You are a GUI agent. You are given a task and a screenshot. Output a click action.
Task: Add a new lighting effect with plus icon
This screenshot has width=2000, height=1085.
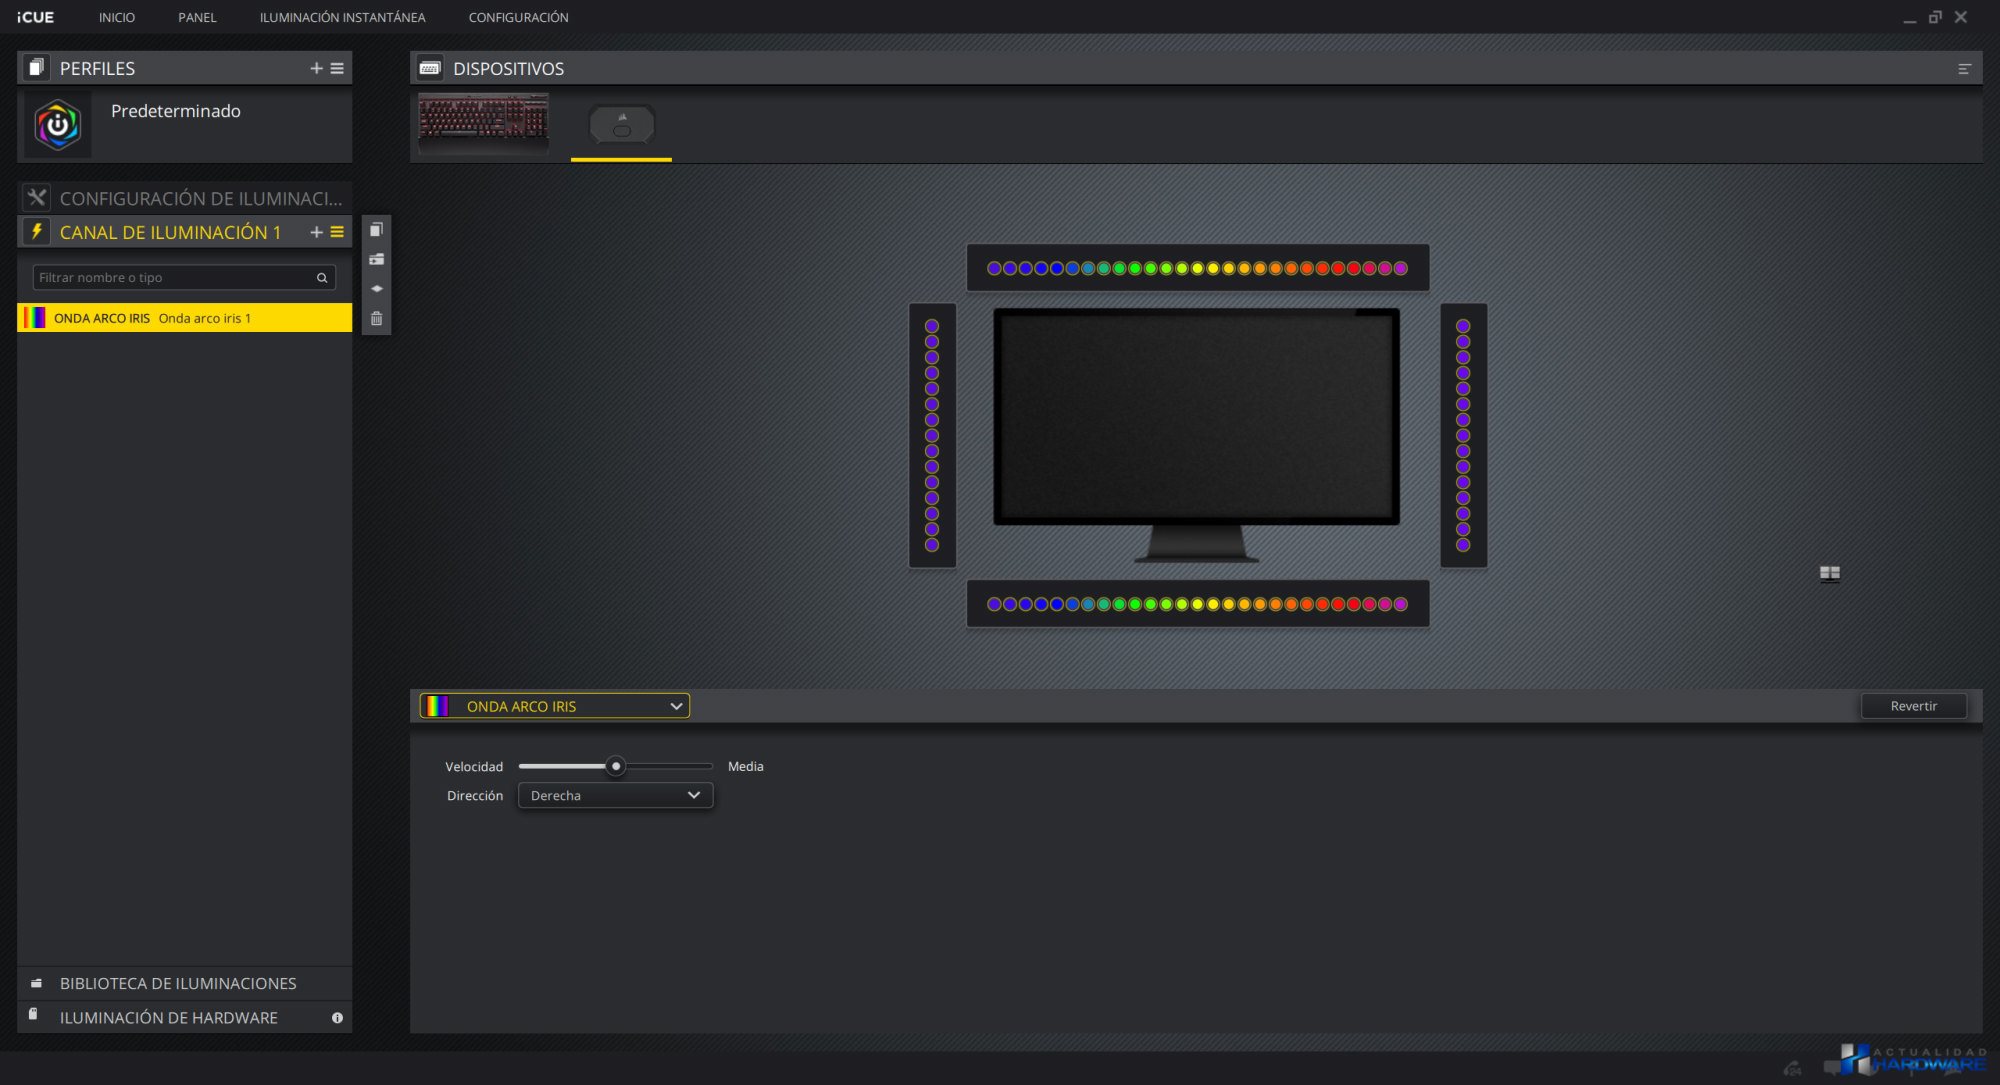316,232
